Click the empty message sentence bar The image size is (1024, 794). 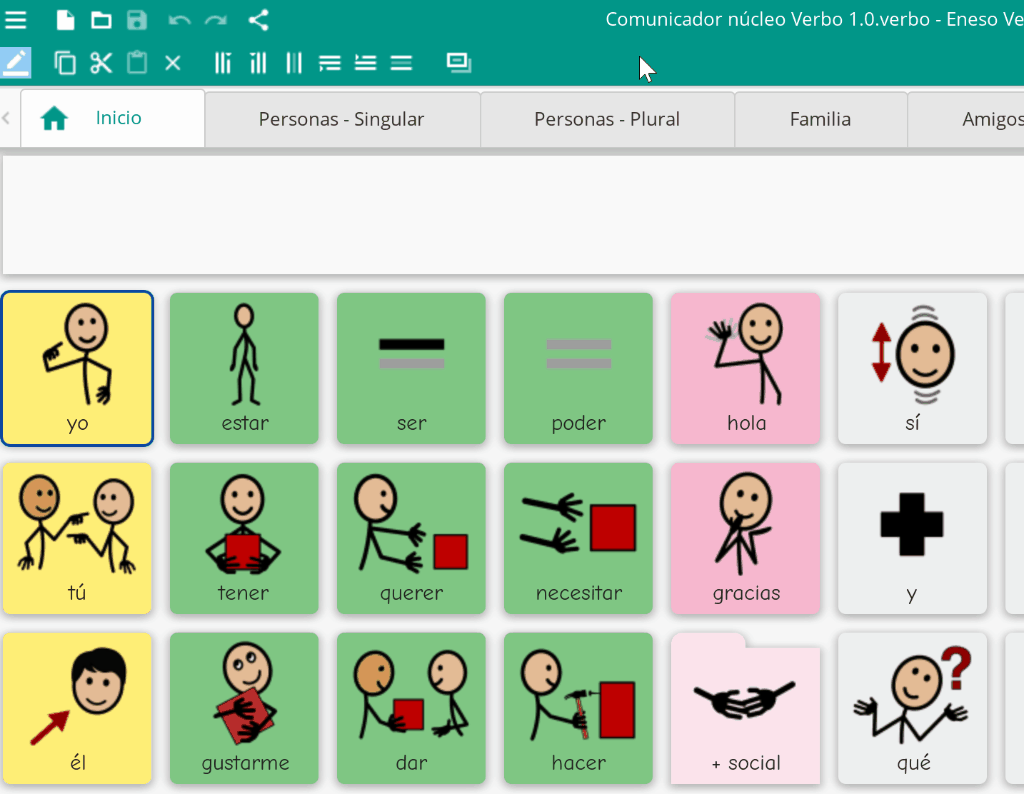click(513, 215)
